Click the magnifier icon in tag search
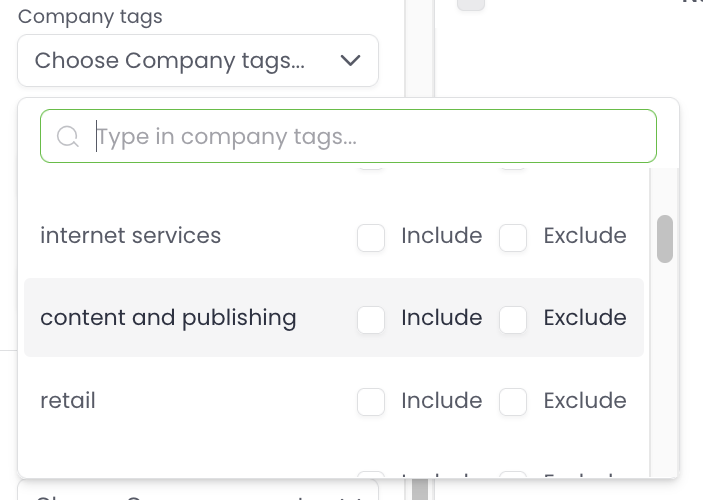 (68, 137)
